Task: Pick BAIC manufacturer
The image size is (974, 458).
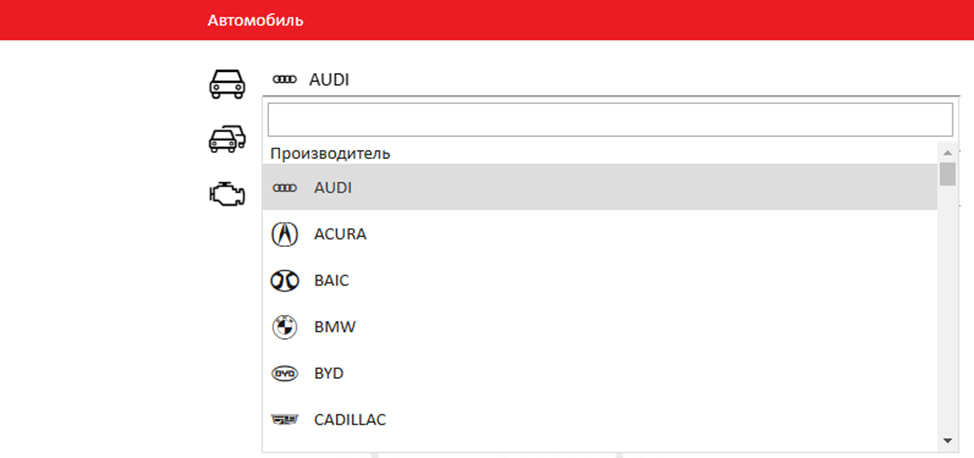Action: 599,281
